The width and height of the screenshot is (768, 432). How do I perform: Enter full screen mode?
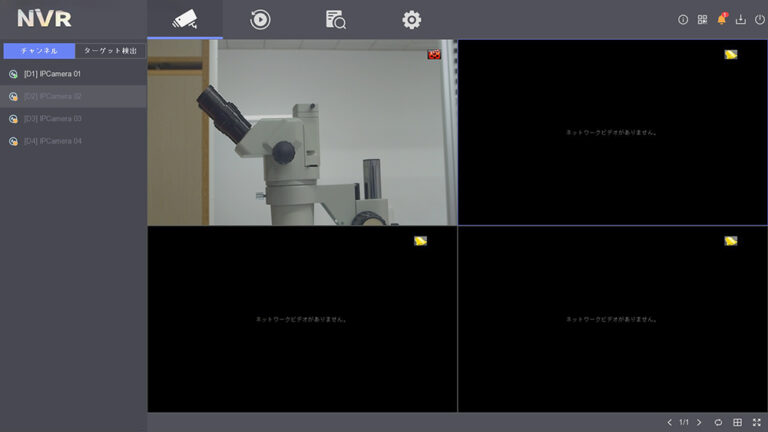756,422
